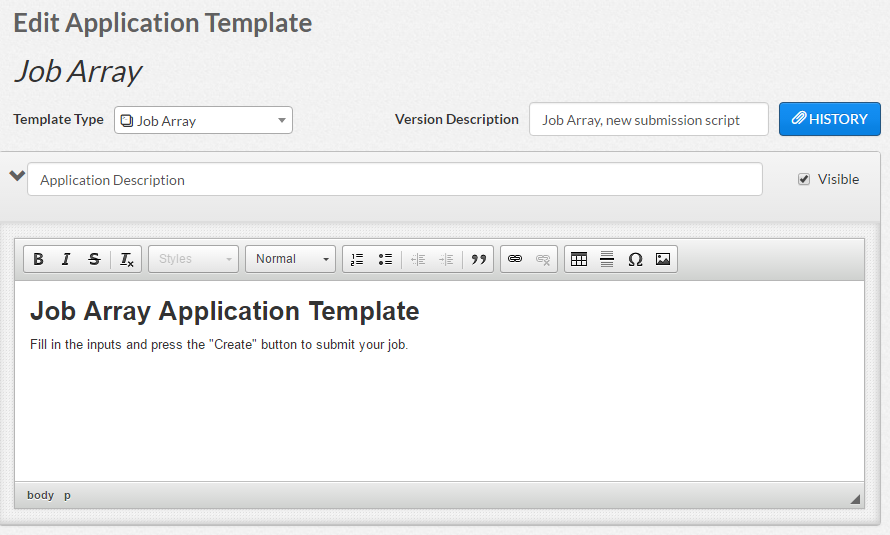This screenshot has height=535, width=890.
Task: Insert a block quote
Action: (478, 259)
